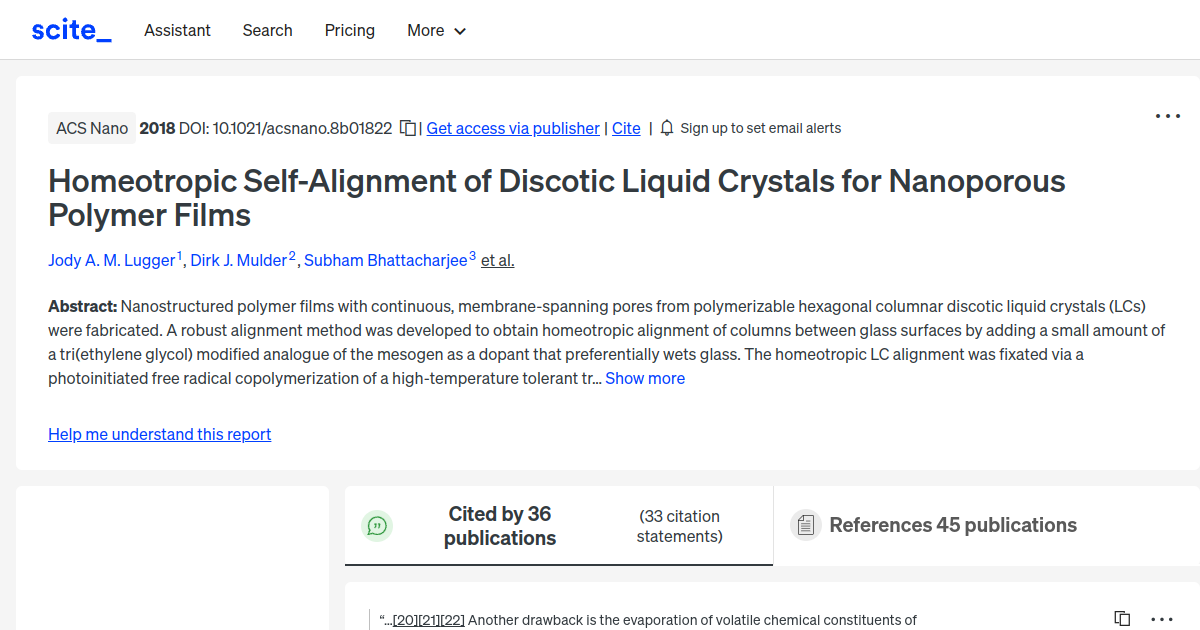Expand the author list via et al.
This screenshot has height=630, width=1200.
(497, 260)
